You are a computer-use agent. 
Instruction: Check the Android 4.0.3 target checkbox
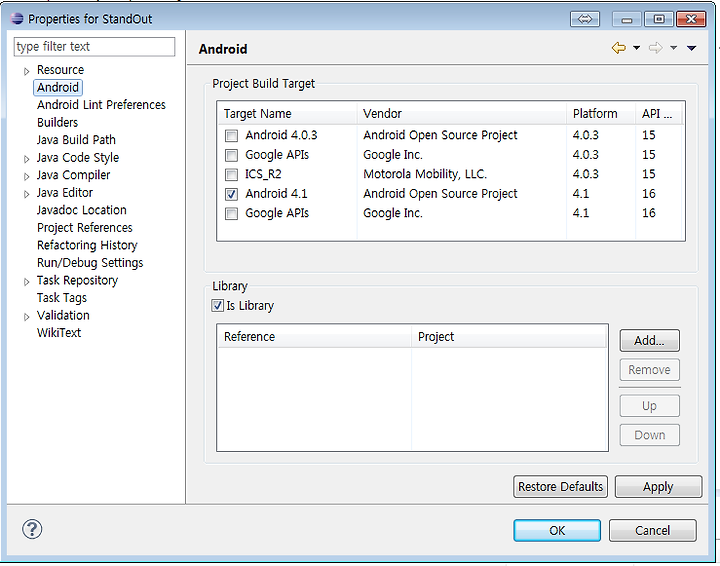pos(231,135)
